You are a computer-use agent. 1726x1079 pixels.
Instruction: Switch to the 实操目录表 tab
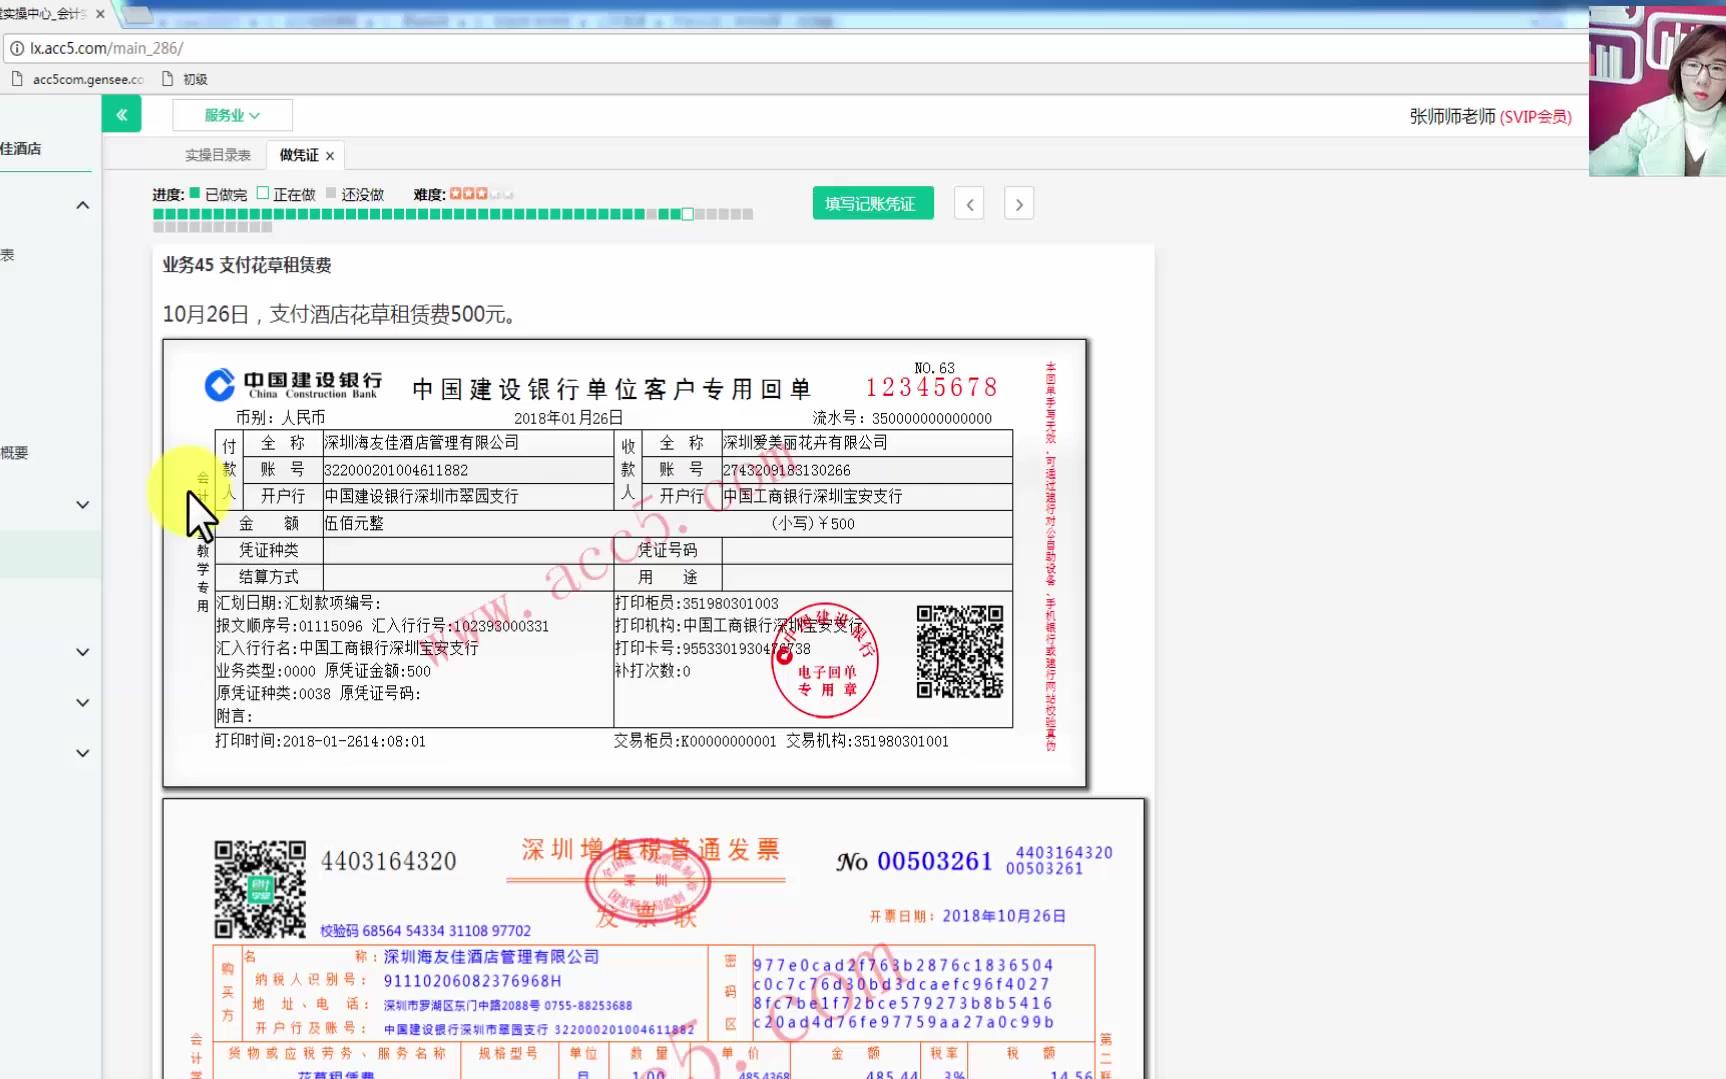(218, 154)
